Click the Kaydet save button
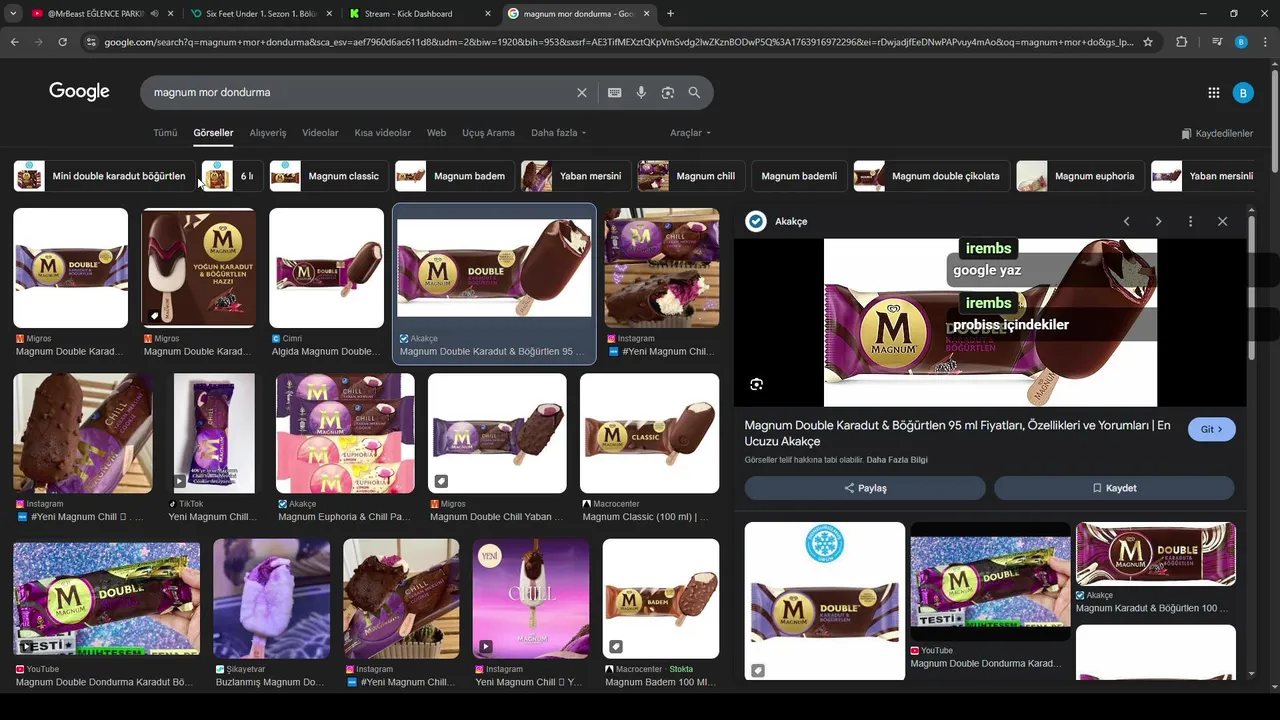Viewport: 1280px width, 720px height. point(1114,488)
